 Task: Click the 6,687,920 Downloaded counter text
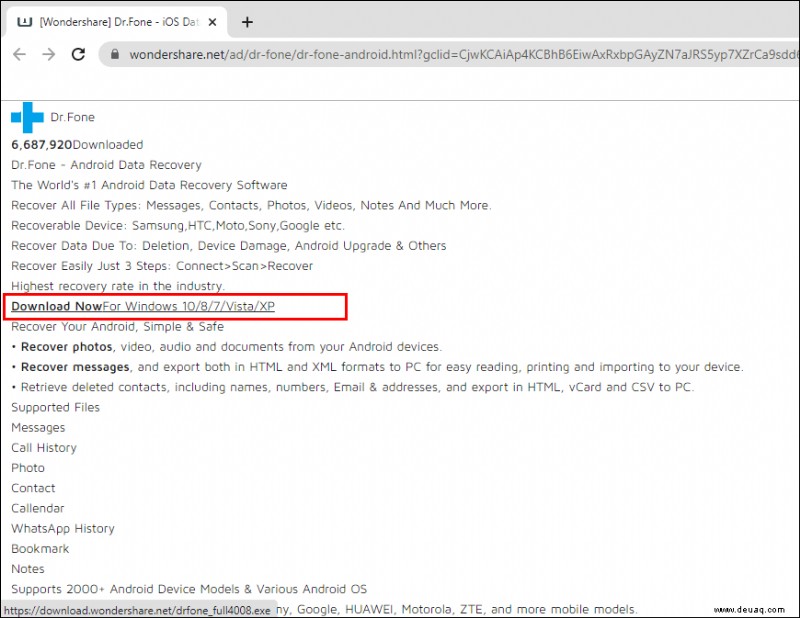tap(77, 145)
